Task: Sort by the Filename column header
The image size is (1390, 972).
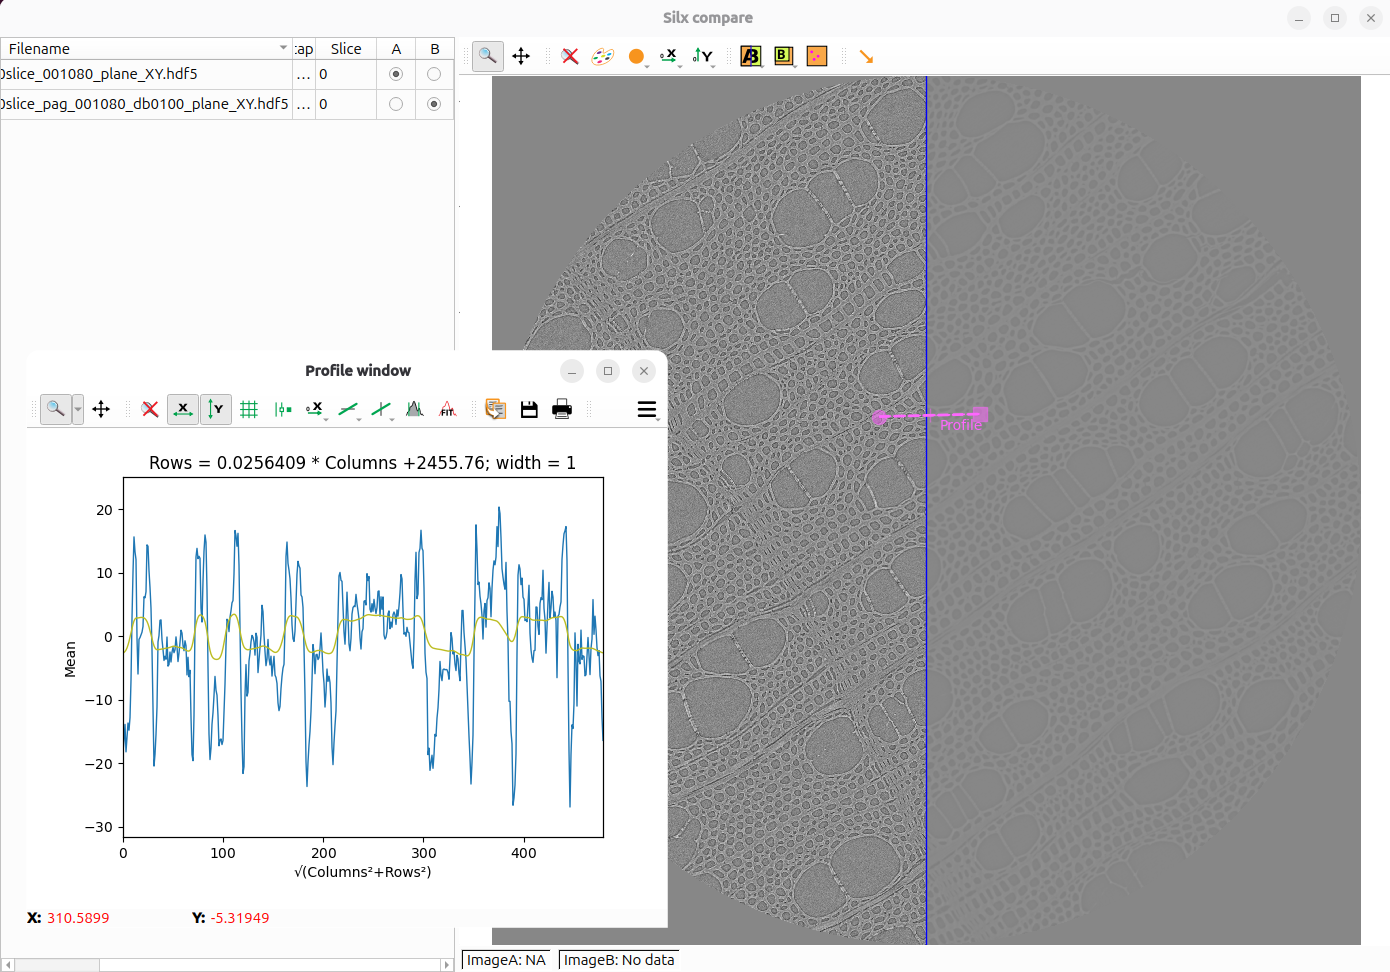Action: point(146,48)
